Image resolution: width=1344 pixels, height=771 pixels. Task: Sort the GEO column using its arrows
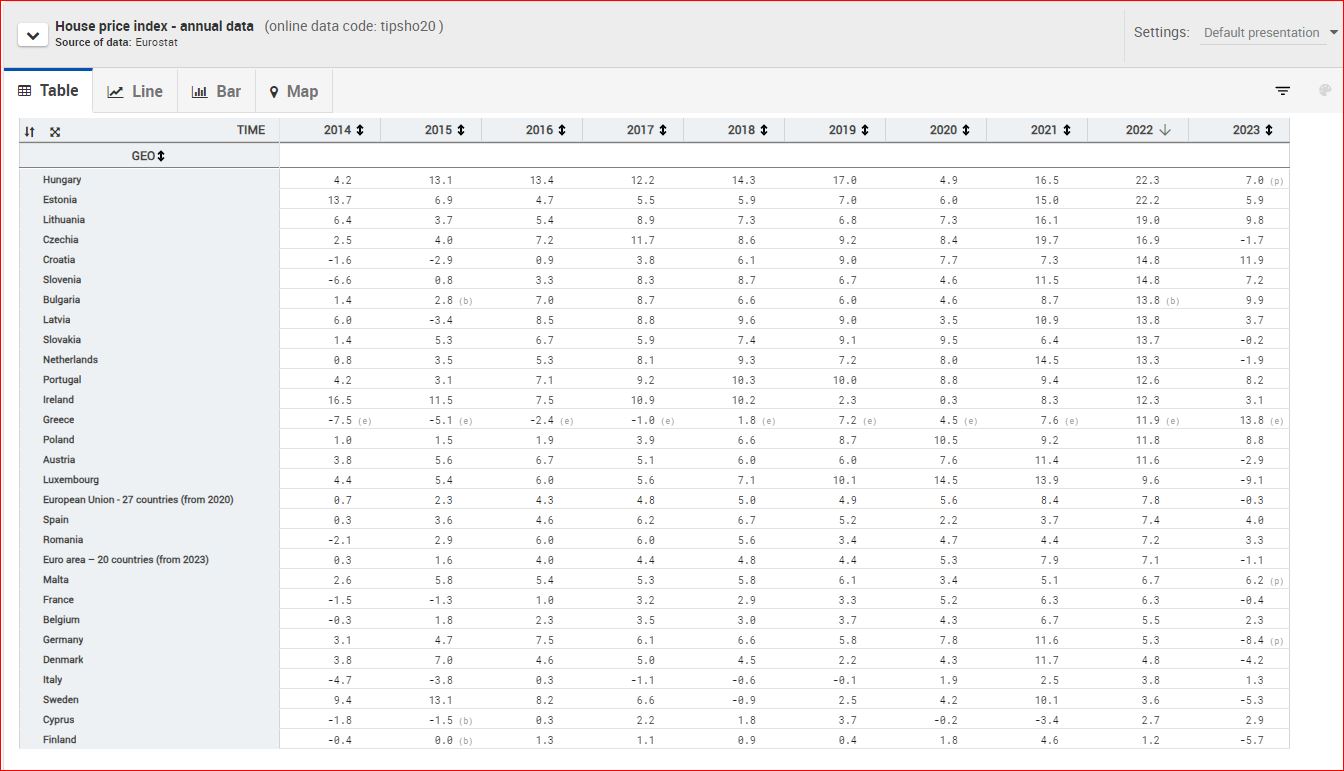pos(160,156)
